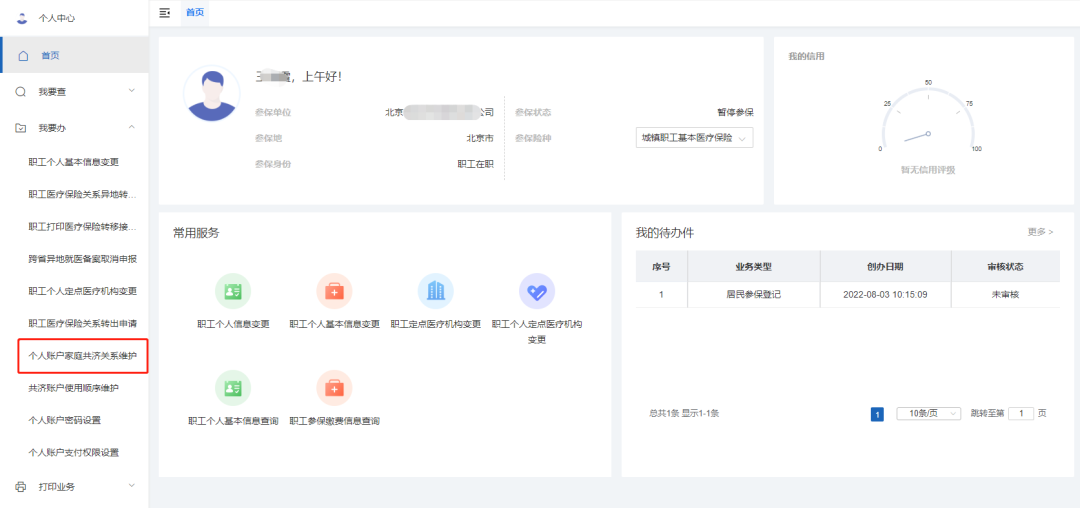The image size is (1080, 508).
Task: Click page 1 pagination button
Action: tap(877, 414)
